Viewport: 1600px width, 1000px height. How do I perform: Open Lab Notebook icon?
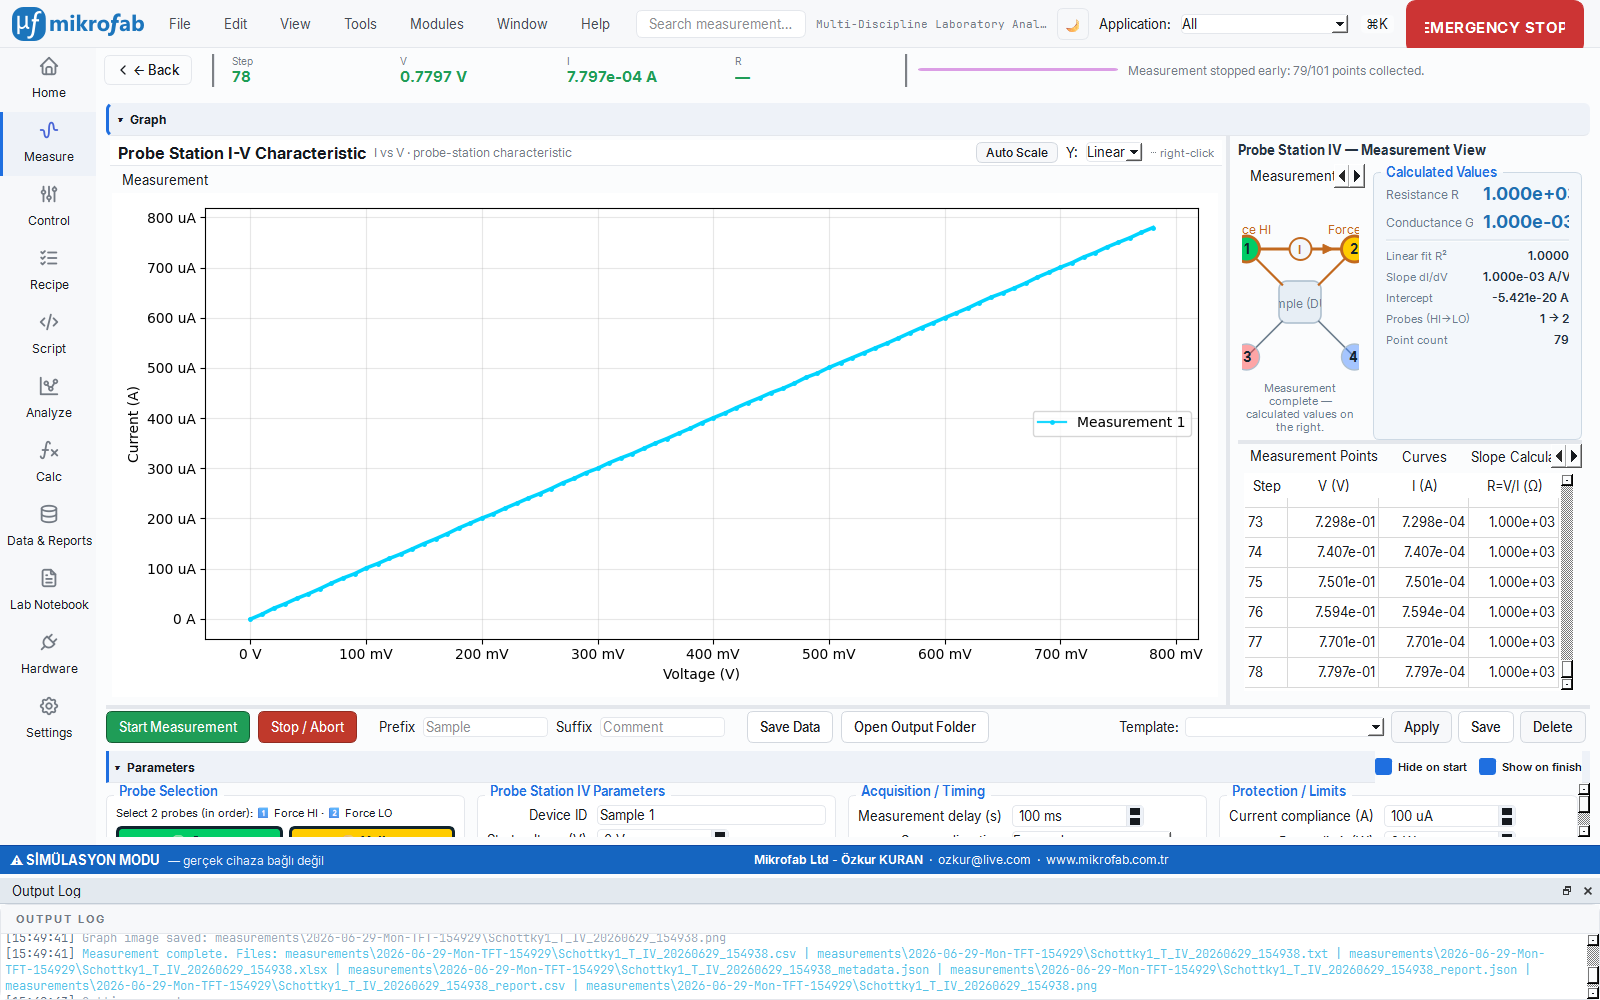click(x=49, y=578)
